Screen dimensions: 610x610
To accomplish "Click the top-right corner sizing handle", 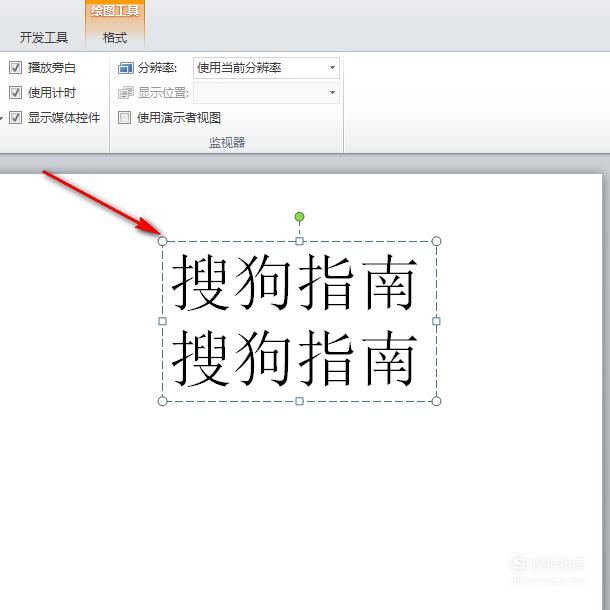I will click(436, 241).
